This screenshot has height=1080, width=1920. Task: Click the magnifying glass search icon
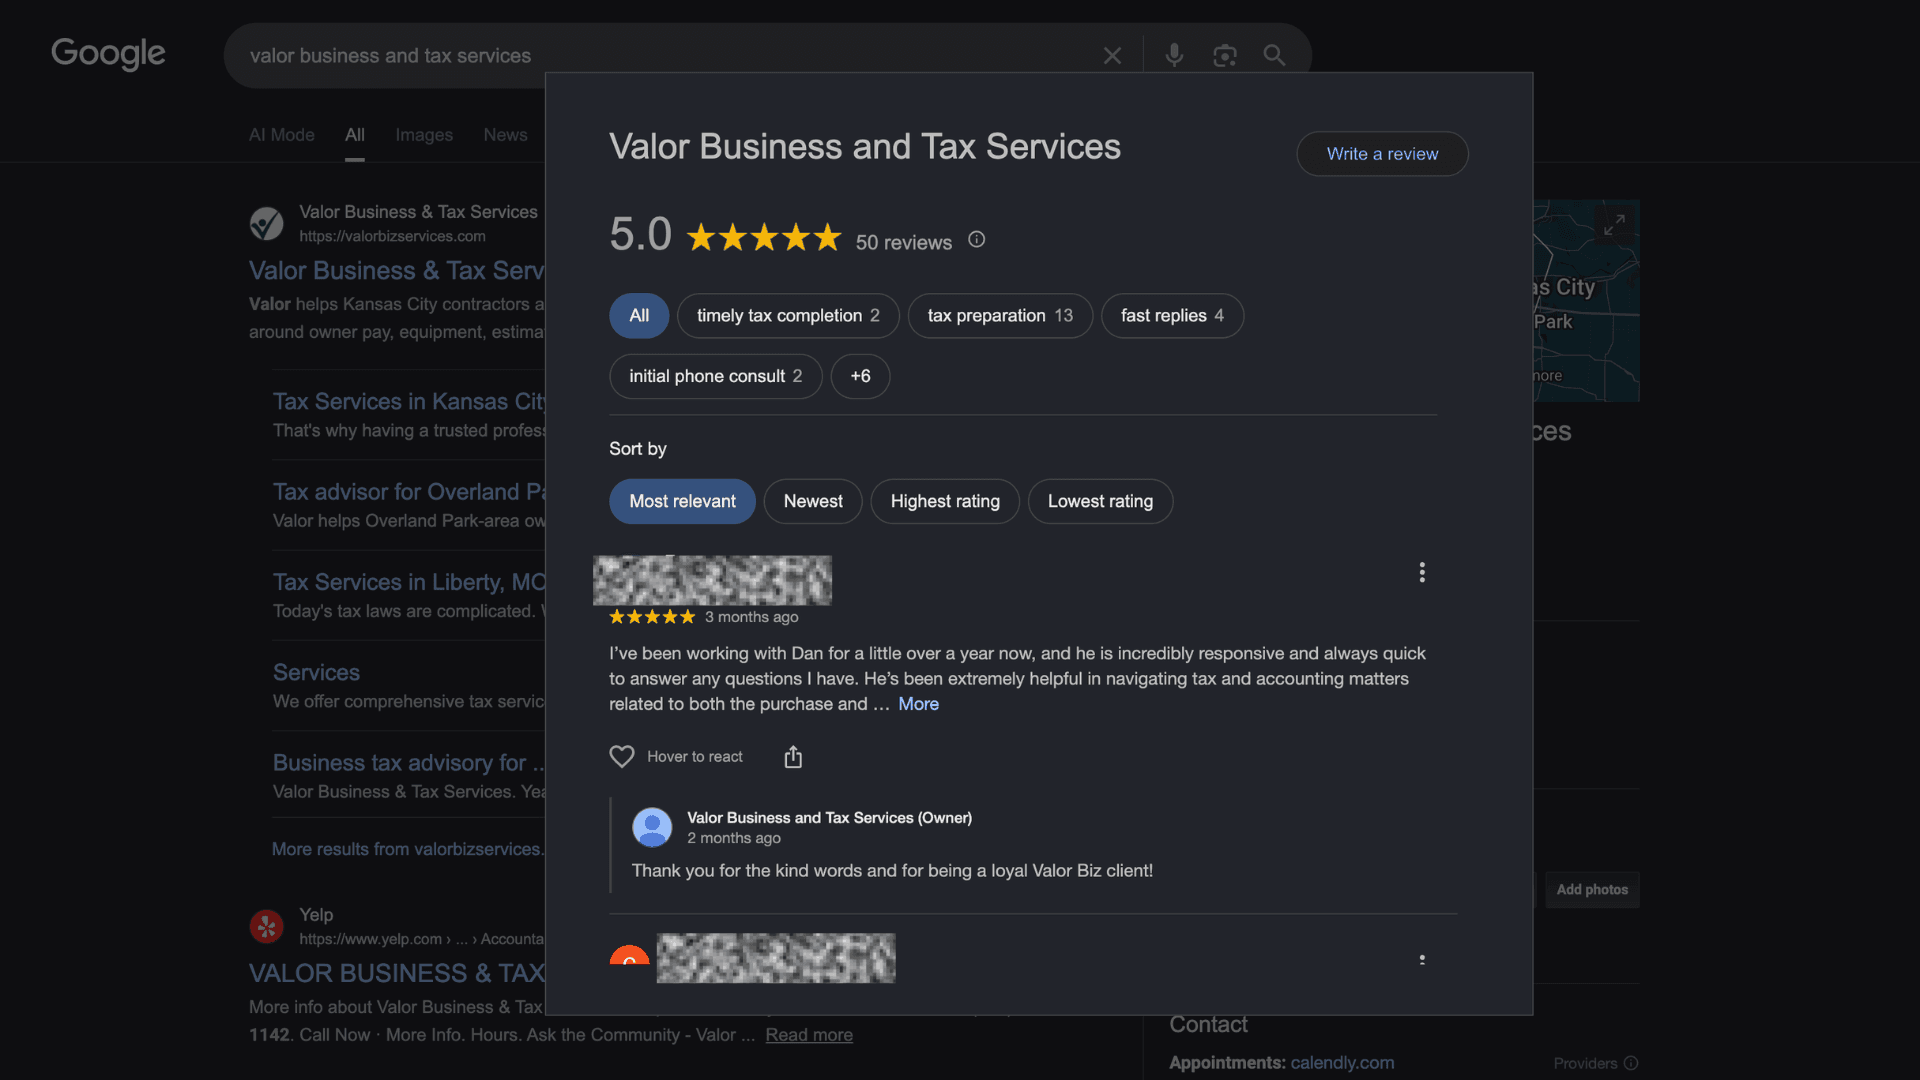pos(1274,56)
